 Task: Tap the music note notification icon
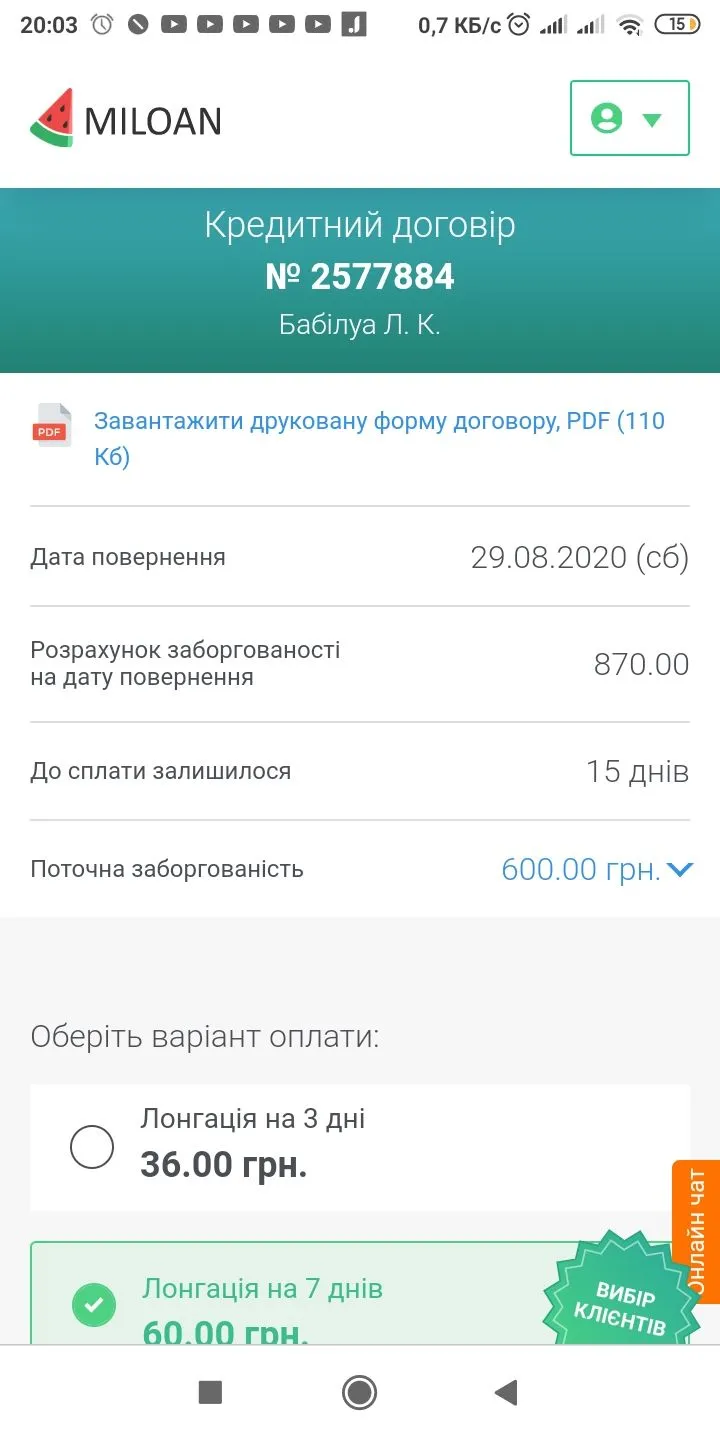354,25
